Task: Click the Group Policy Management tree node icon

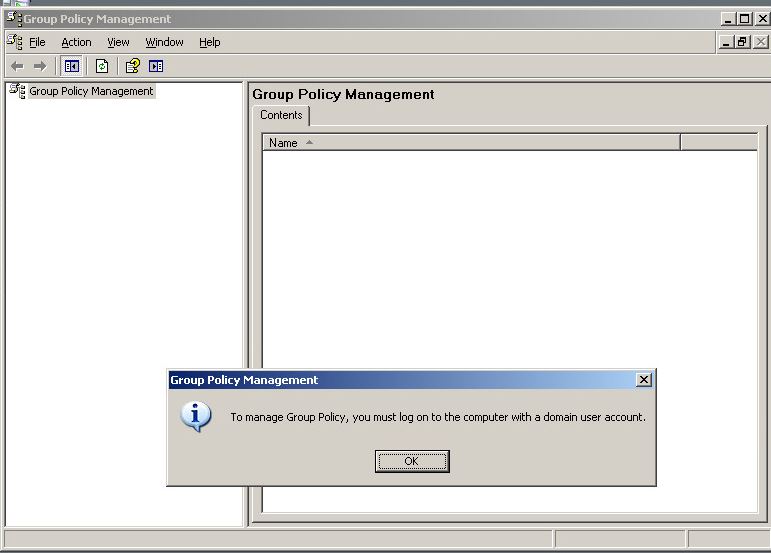Action: (x=17, y=91)
